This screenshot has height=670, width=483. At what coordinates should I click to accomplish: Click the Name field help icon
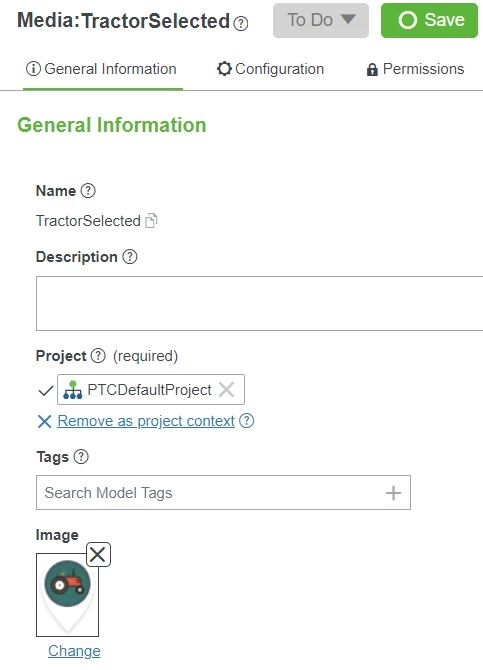tap(88, 191)
